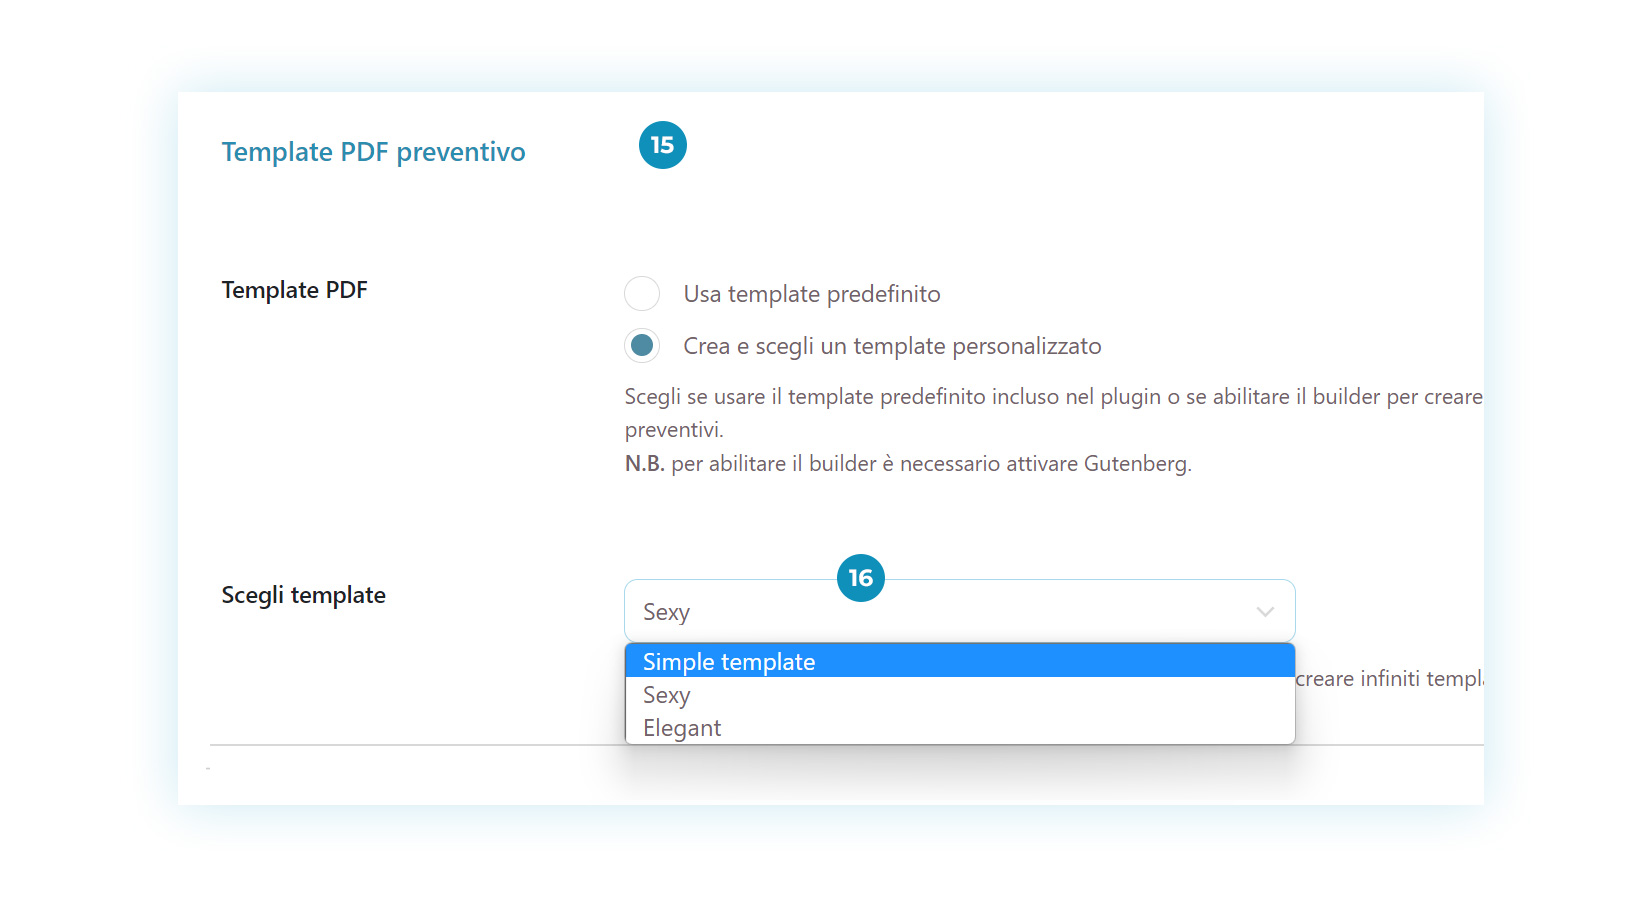
Task: Open the Scegli template dropdown showing Sexy
Action: click(x=960, y=611)
